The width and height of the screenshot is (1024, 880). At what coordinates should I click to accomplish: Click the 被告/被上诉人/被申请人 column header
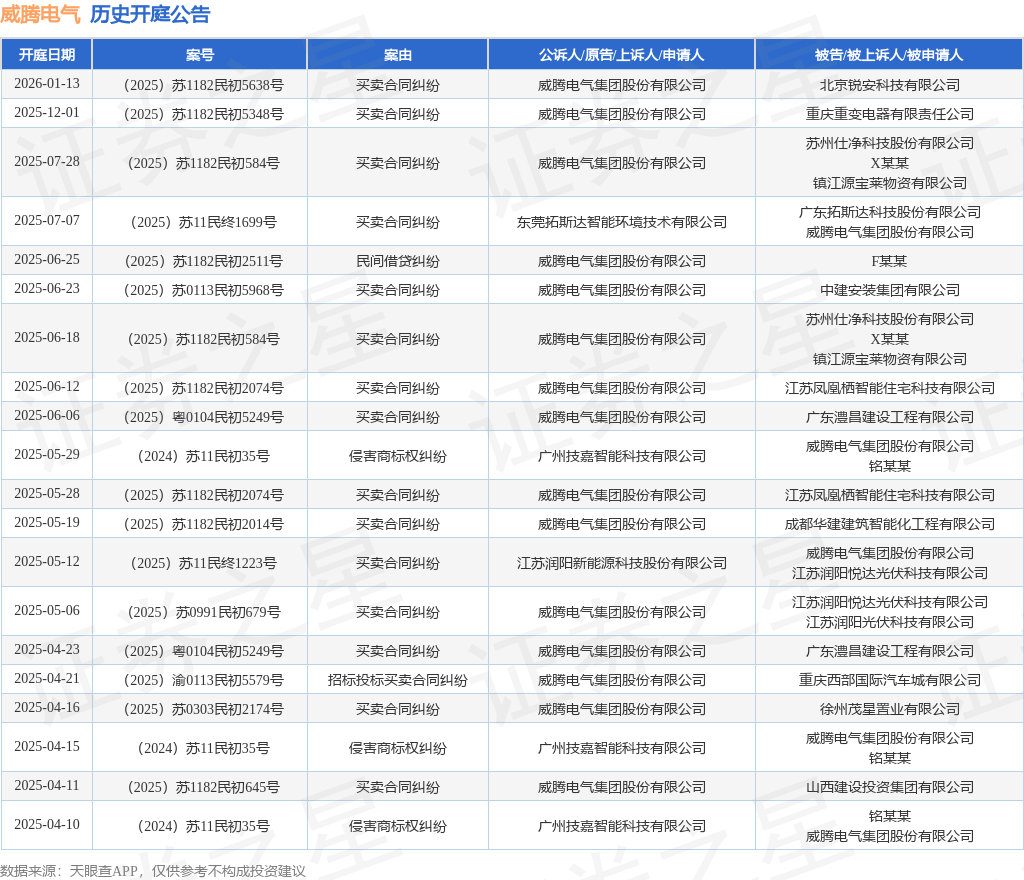[x=889, y=55]
